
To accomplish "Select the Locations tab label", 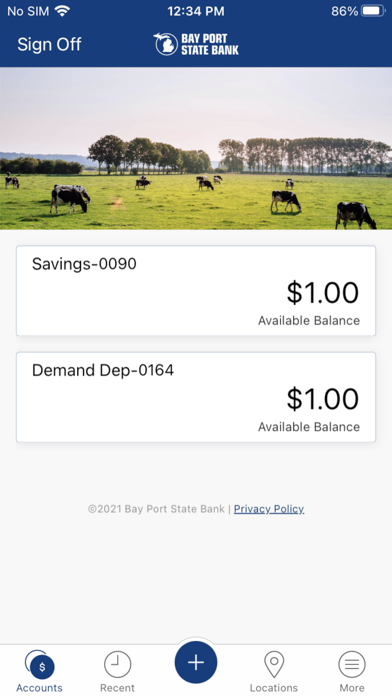I will (274, 688).
